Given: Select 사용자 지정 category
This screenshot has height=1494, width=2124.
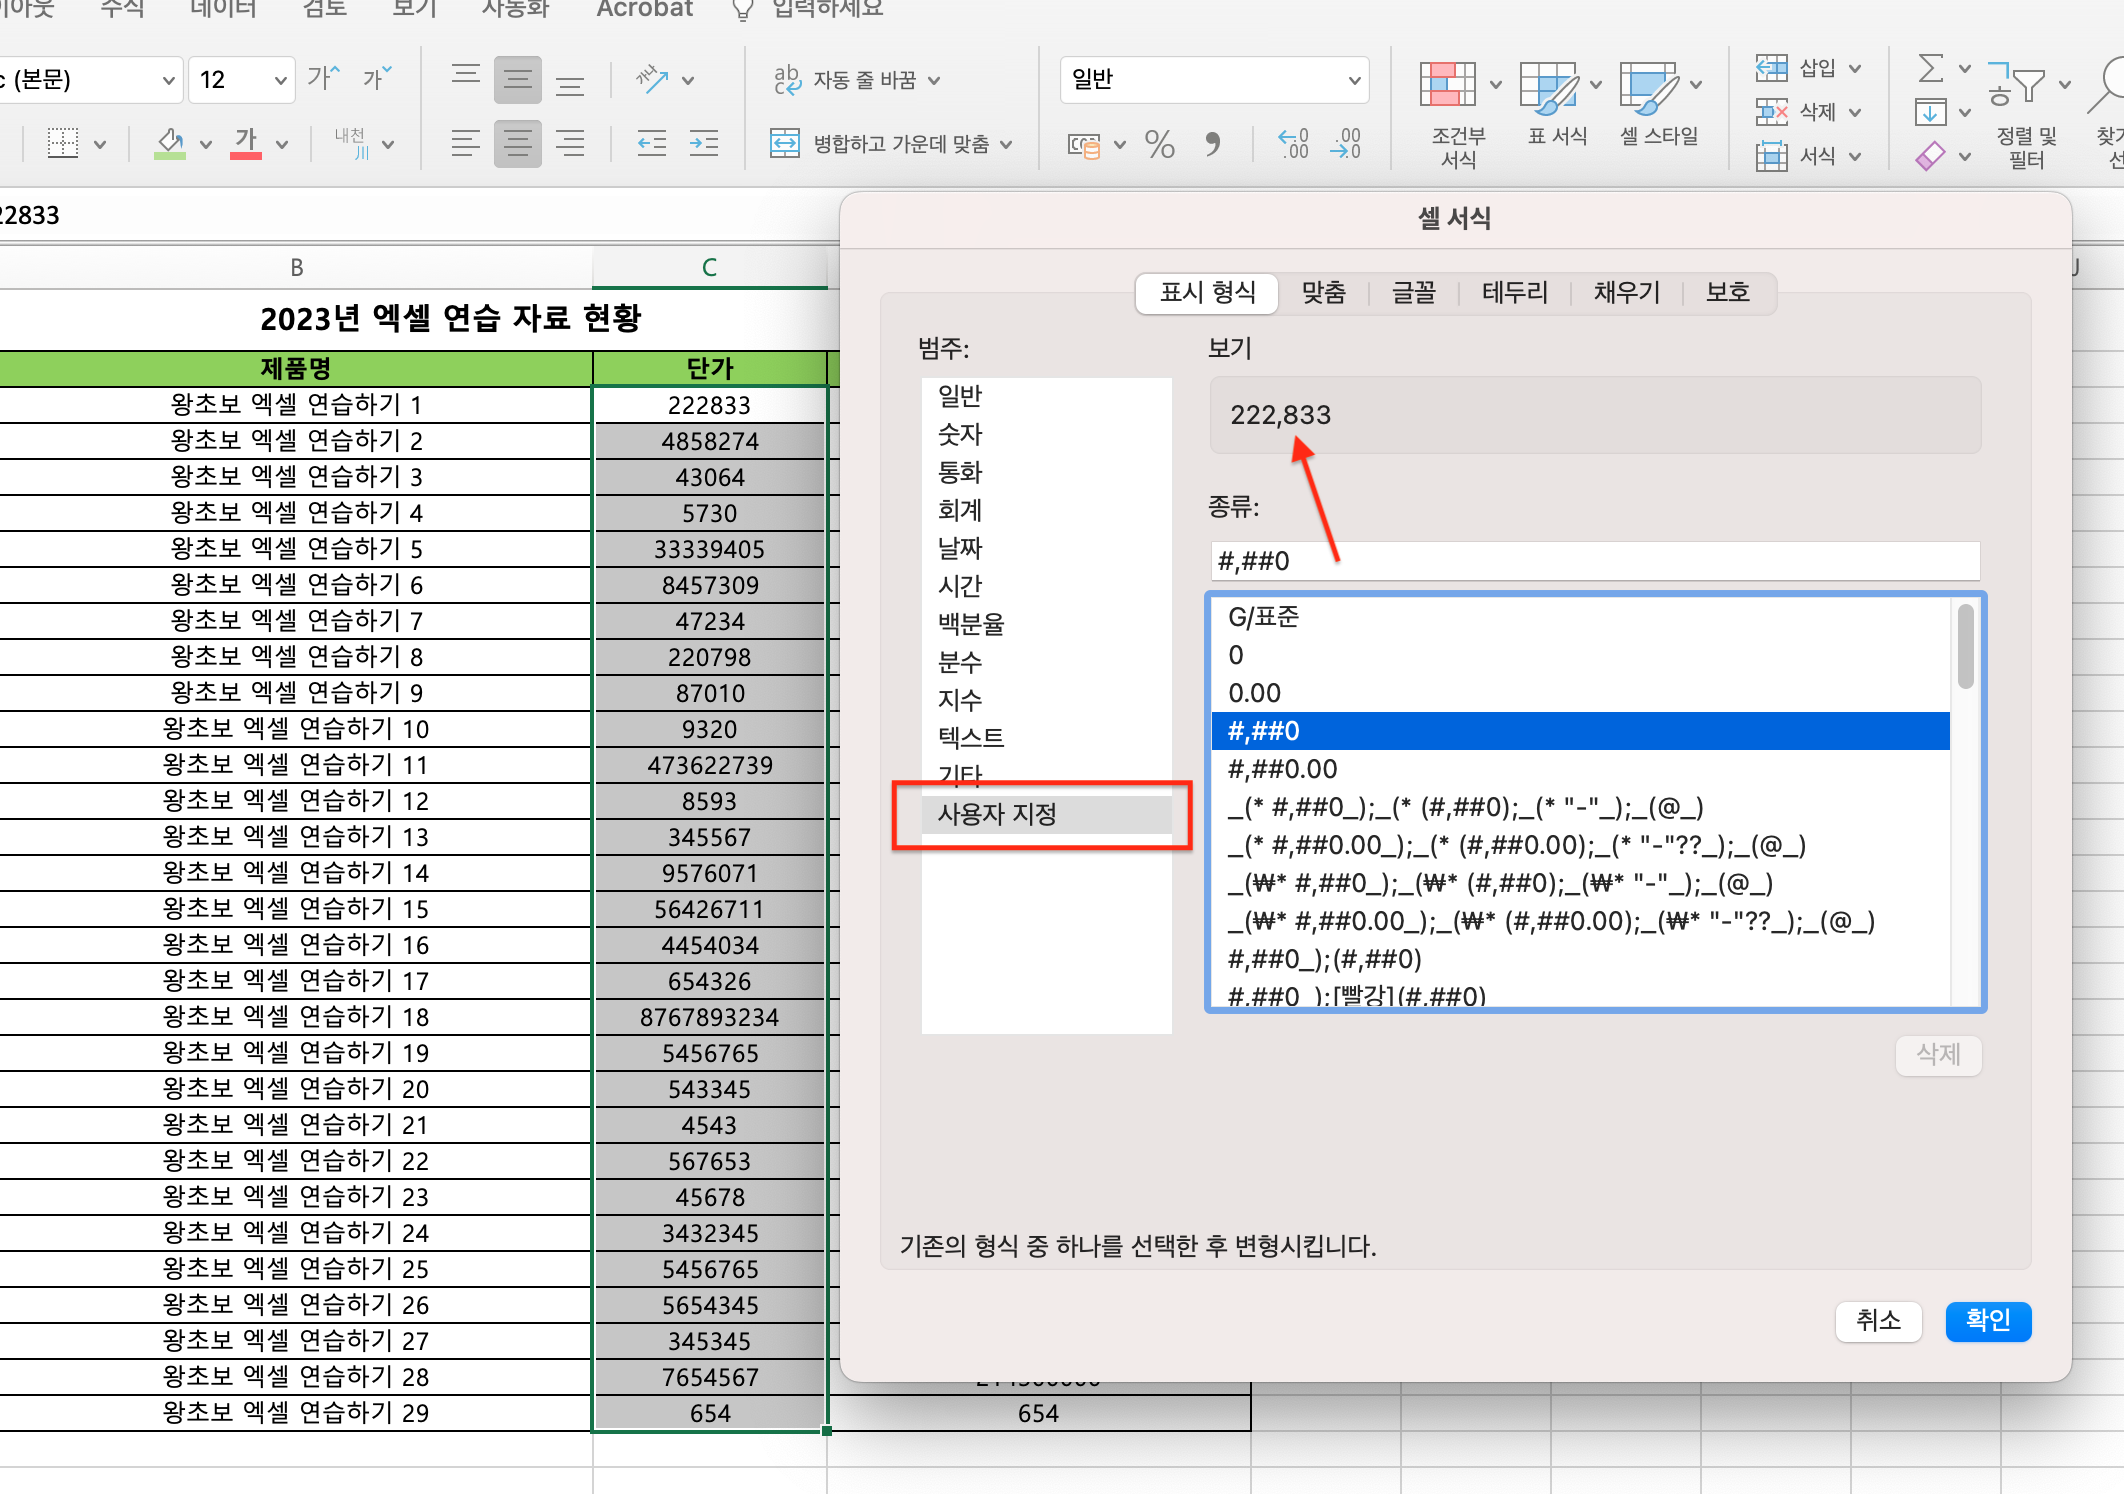Looking at the screenshot, I should tap(1046, 814).
